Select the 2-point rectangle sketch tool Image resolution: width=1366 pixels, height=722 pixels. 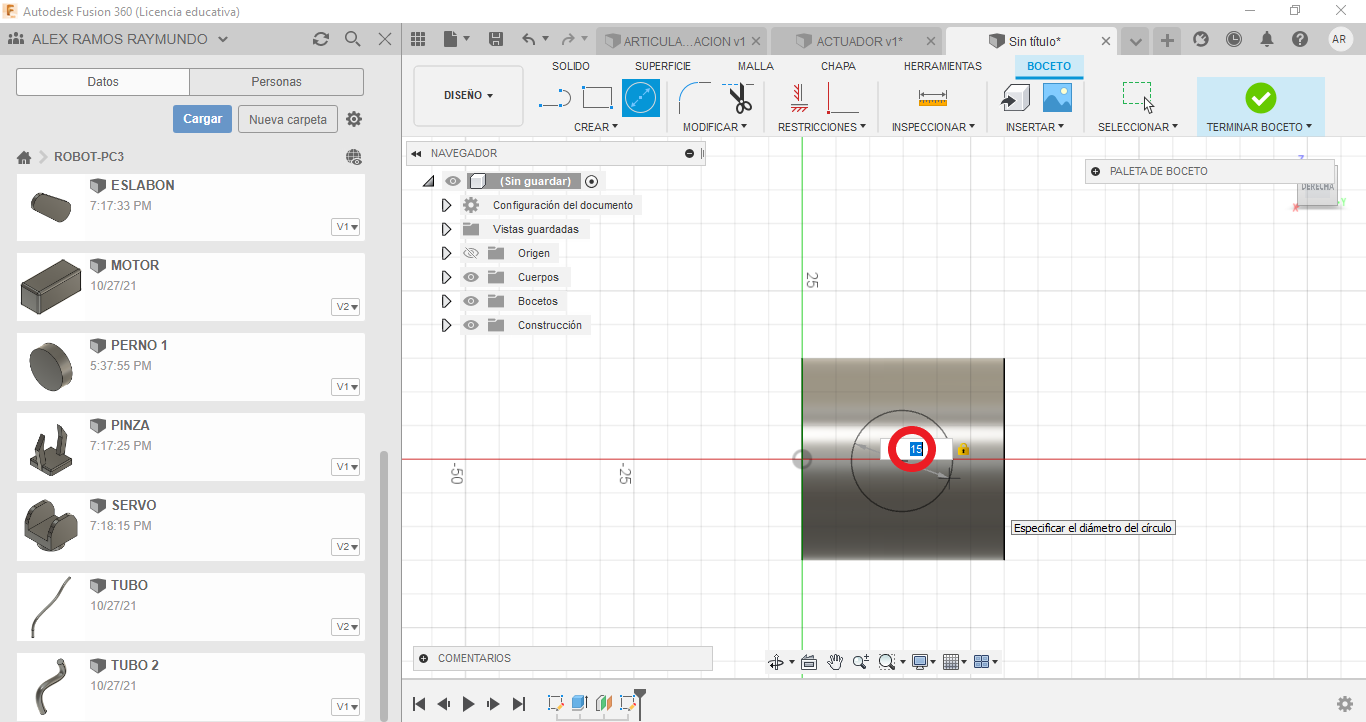pos(597,98)
